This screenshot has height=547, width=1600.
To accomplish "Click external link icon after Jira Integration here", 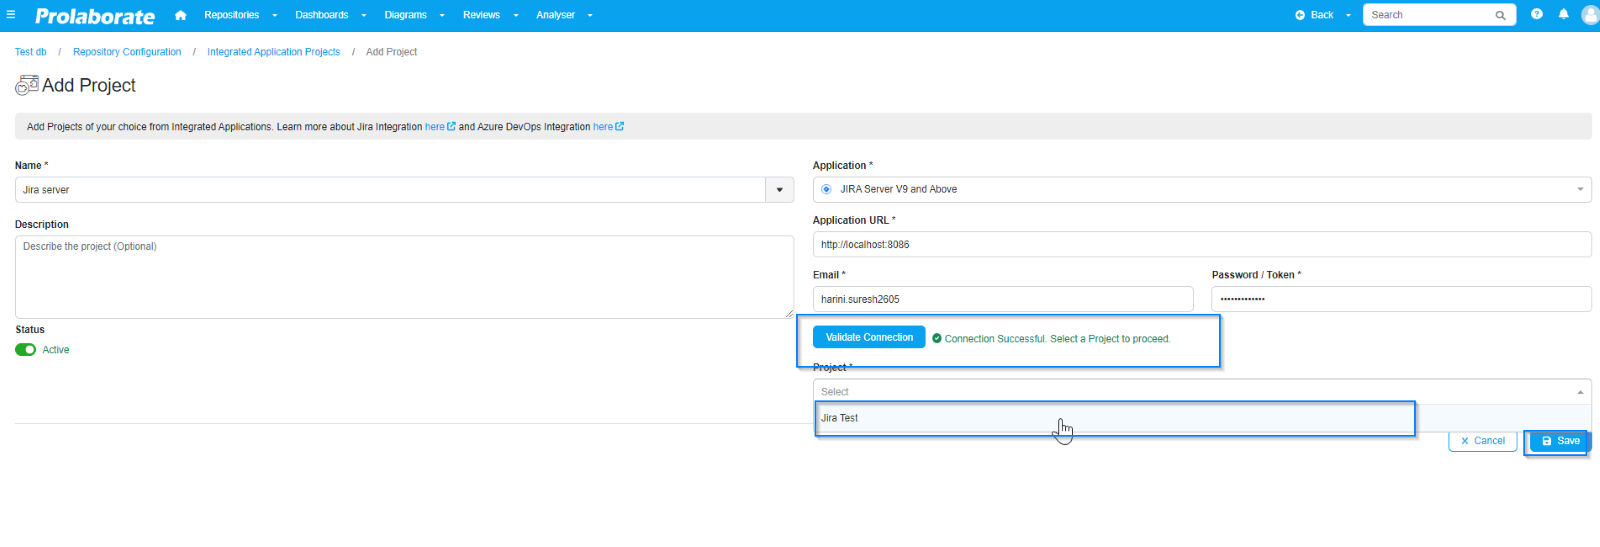I will [451, 126].
